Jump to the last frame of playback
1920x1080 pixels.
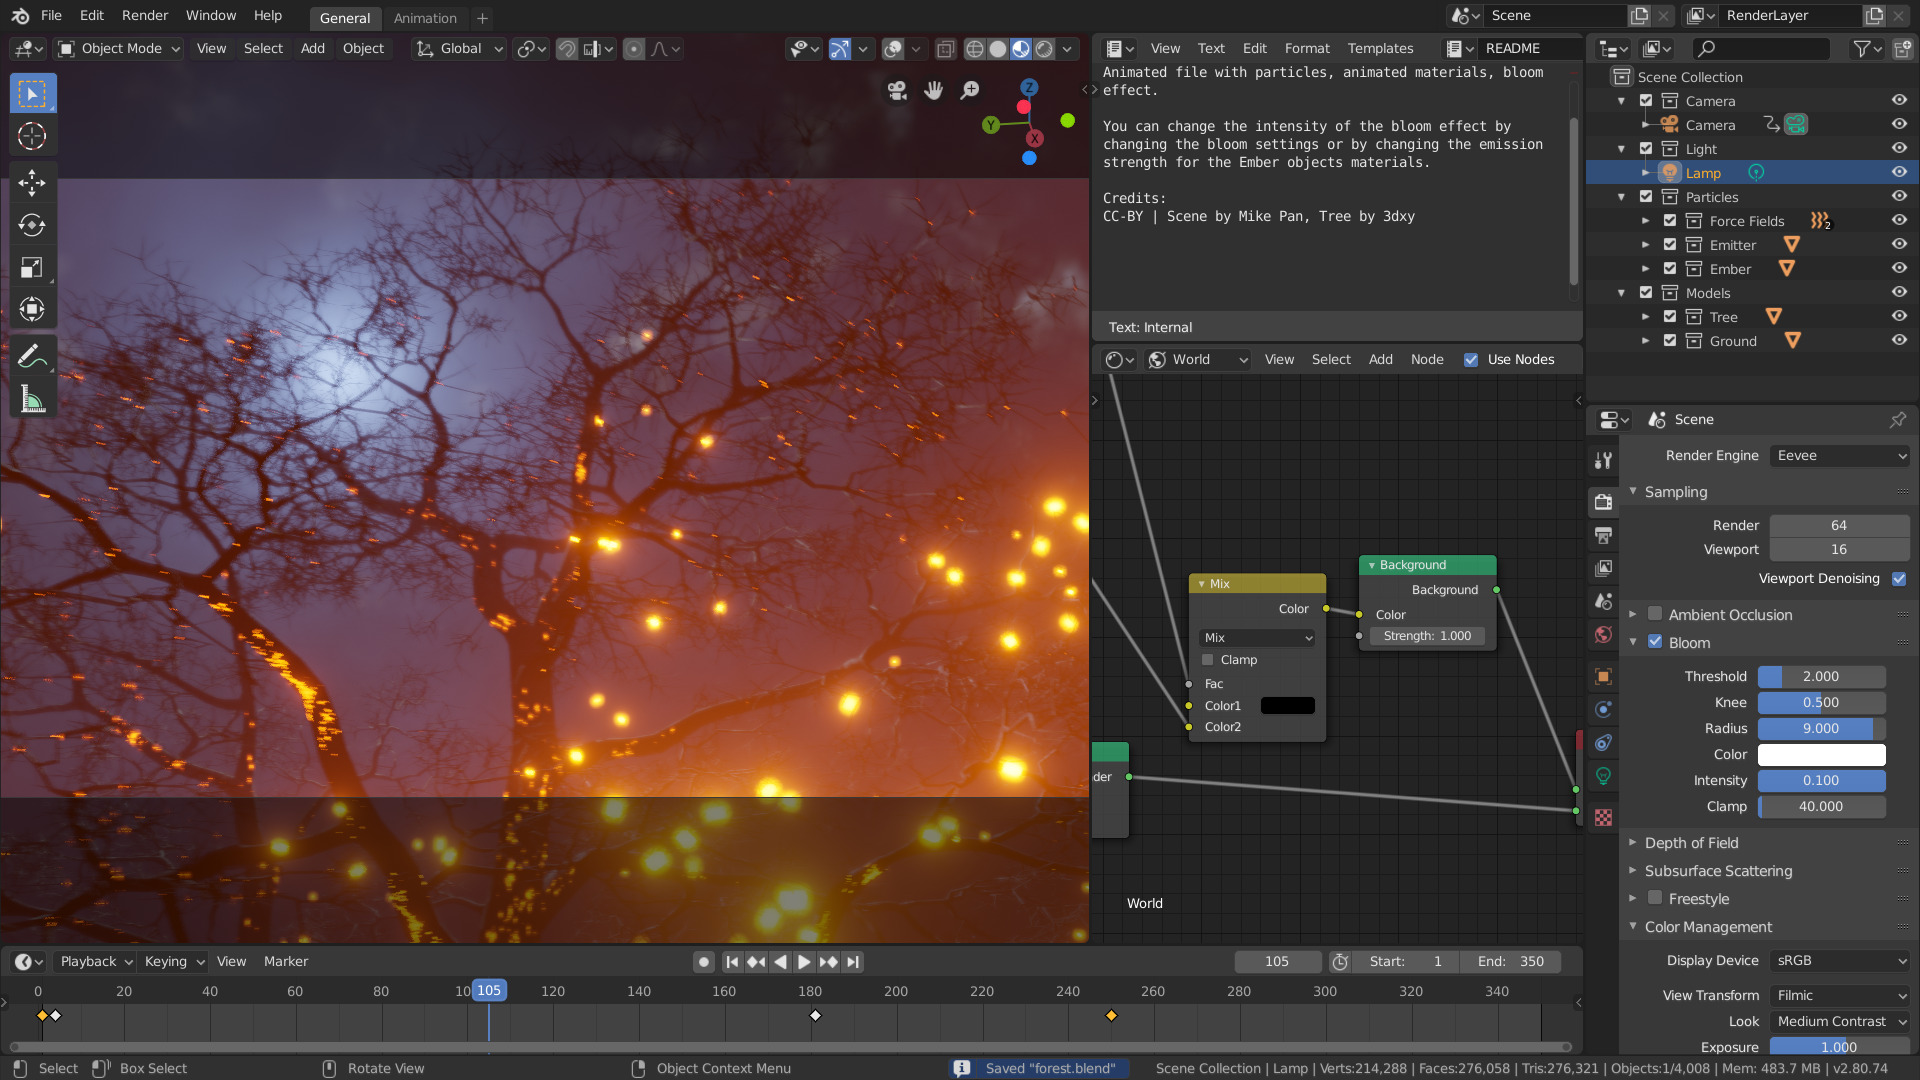tap(853, 961)
